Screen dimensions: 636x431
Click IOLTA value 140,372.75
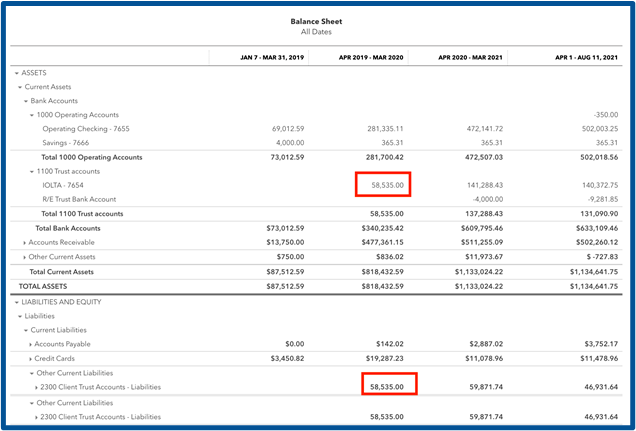[600, 185]
